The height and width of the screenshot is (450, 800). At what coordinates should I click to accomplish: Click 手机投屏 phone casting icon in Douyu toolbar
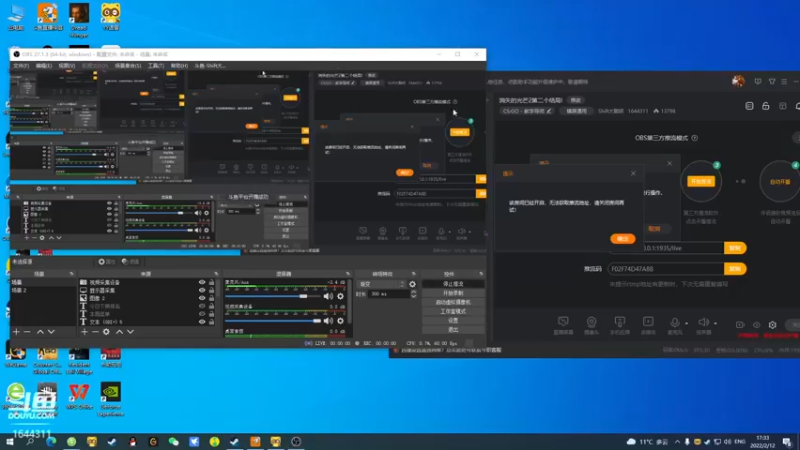[620, 321]
